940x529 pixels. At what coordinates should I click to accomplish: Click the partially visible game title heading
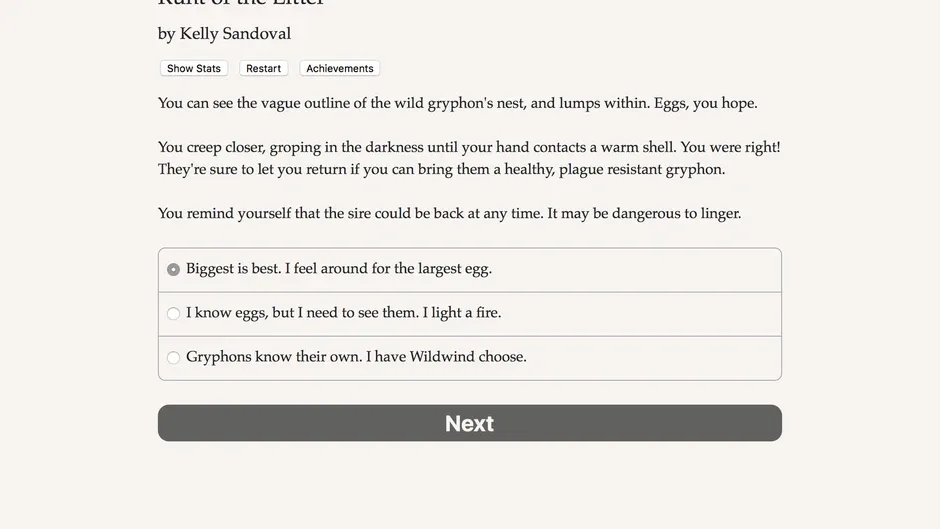tap(241, 4)
